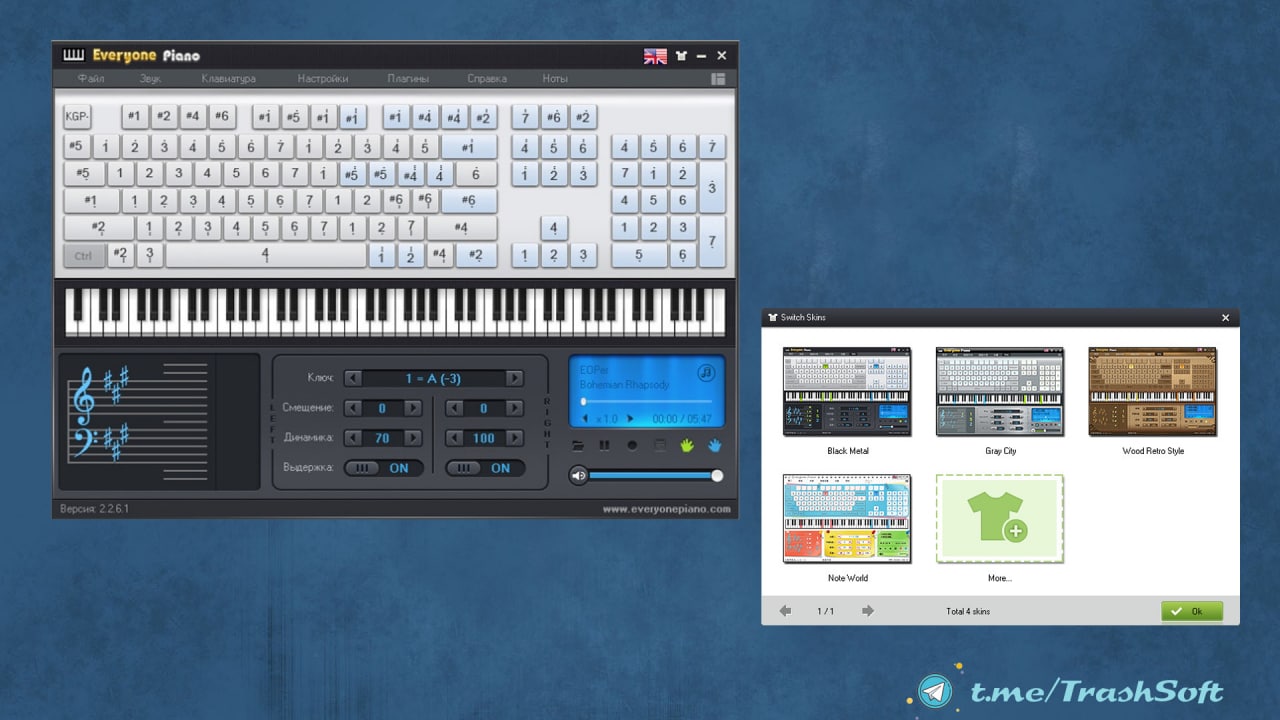Click the record circle icon
Screen dimensions: 1280x720
click(632, 445)
